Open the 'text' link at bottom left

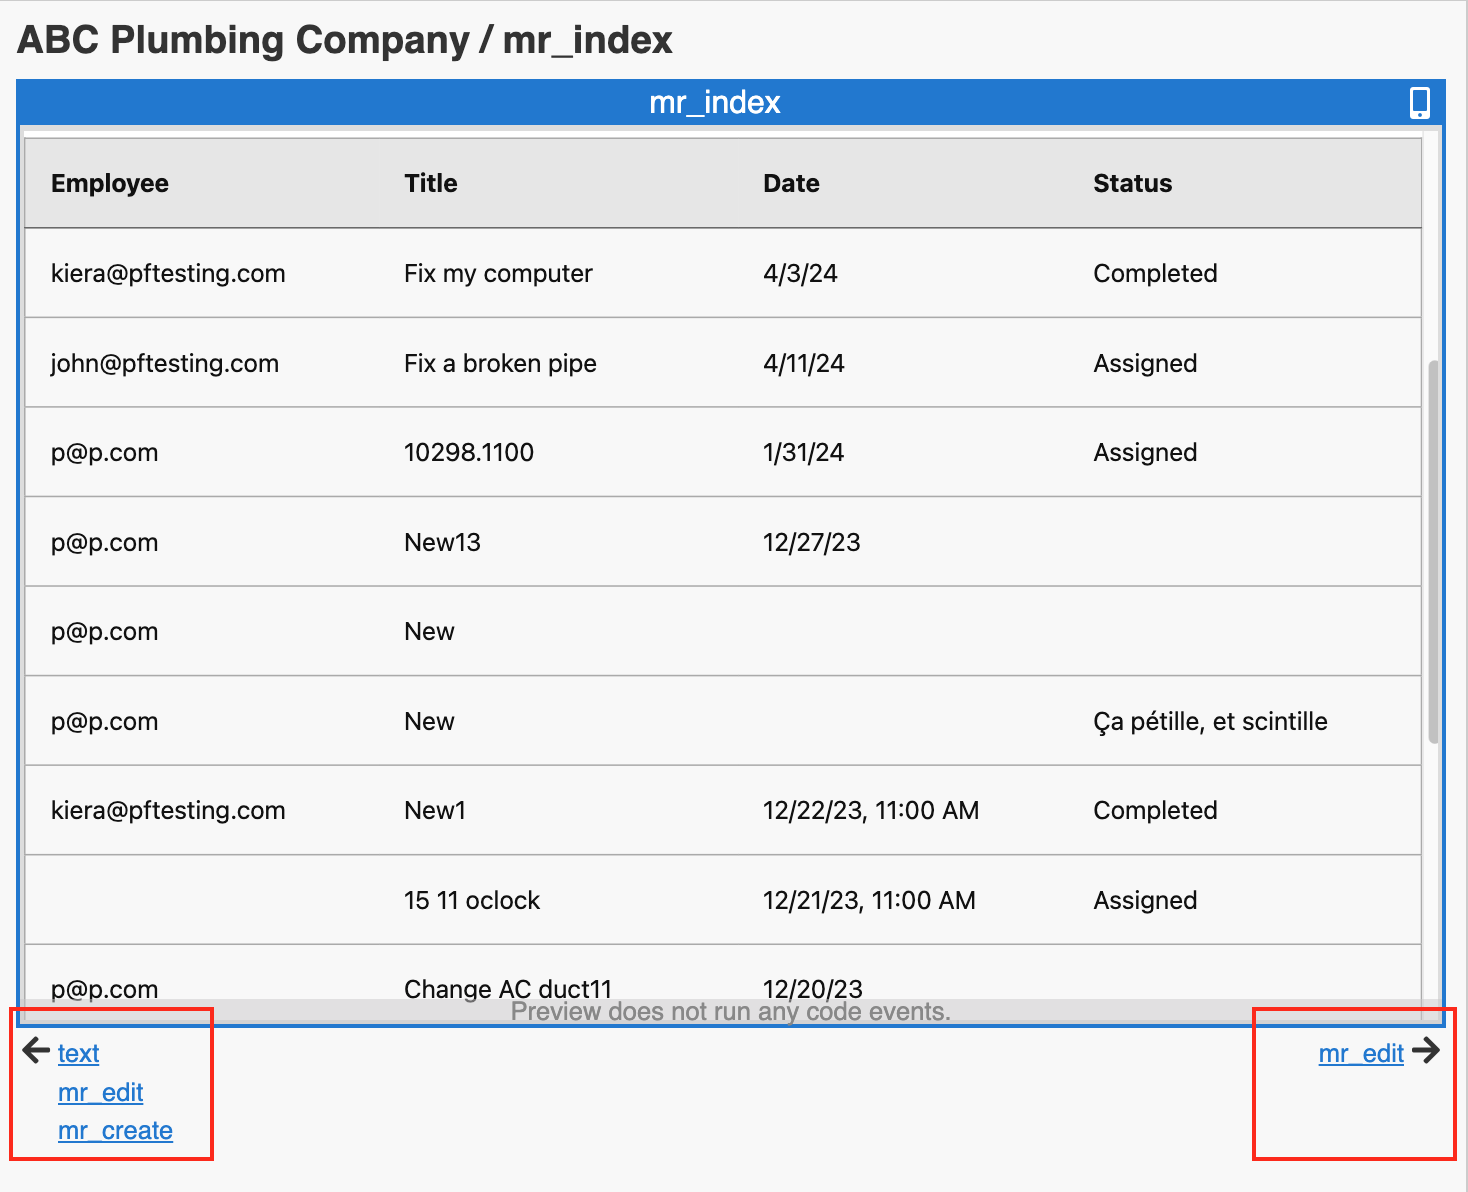tap(78, 1054)
